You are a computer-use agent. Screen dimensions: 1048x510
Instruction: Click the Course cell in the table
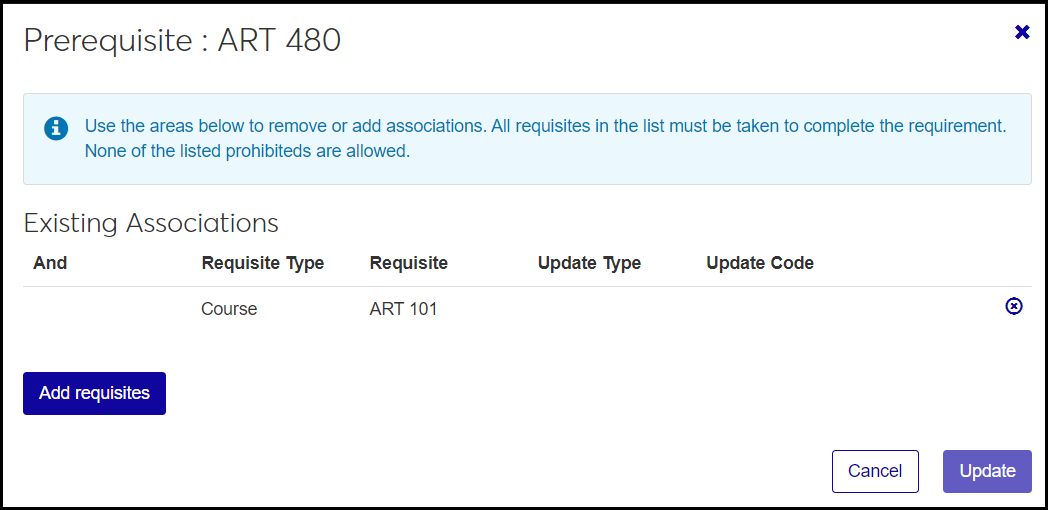[x=229, y=309]
